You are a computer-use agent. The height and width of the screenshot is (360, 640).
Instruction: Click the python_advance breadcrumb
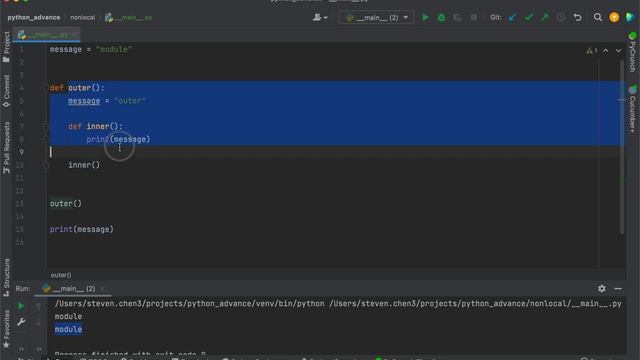tap(34, 18)
